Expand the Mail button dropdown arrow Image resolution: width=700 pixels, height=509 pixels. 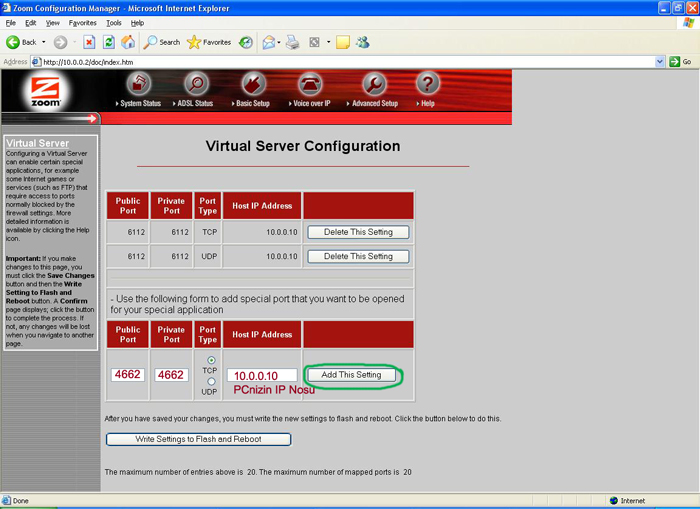tap(279, 42)
